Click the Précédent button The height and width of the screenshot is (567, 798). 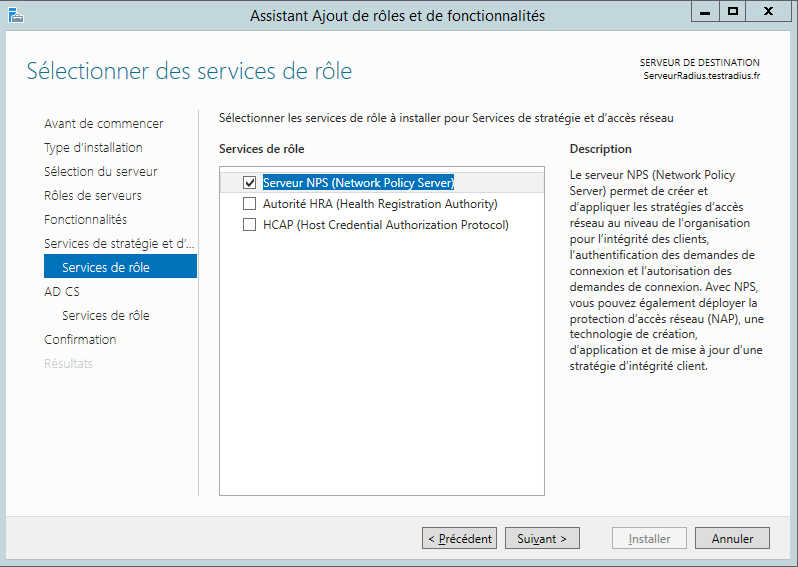(459, 538)
